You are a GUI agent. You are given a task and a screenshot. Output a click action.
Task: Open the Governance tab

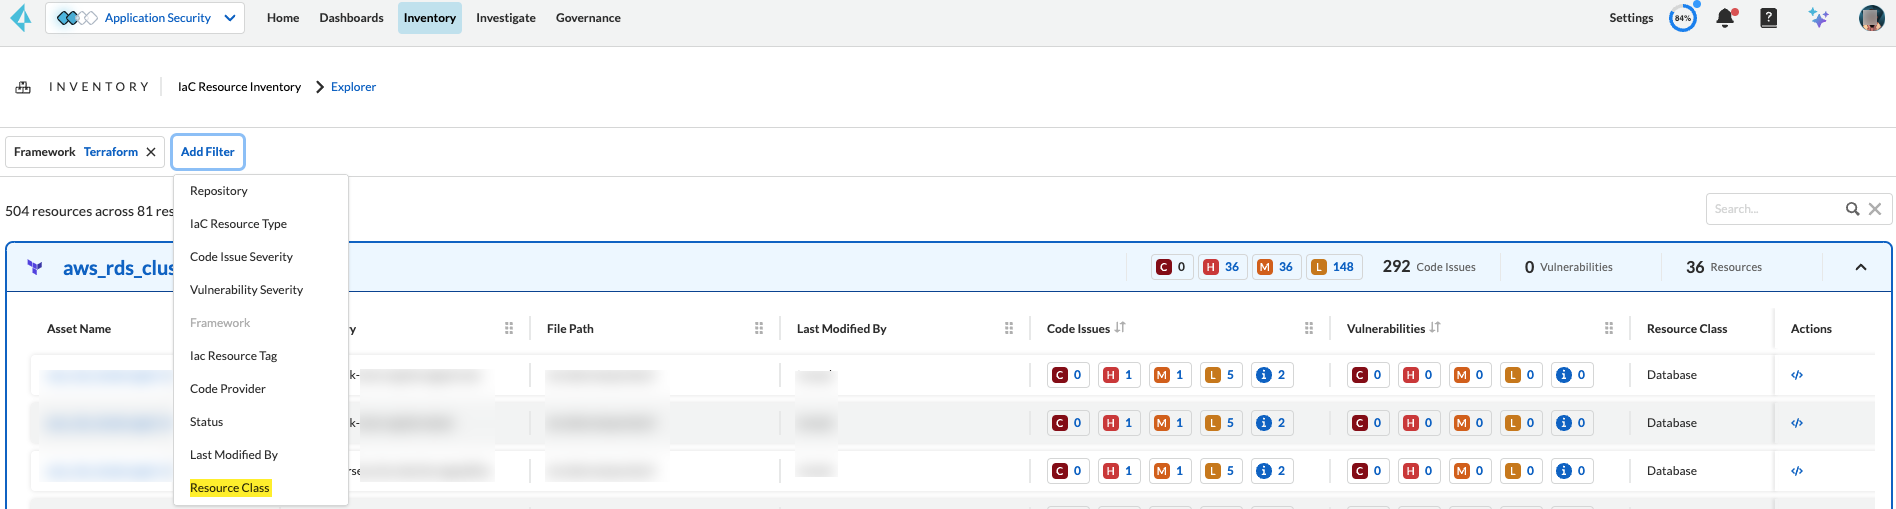click(x=588, y=18)
